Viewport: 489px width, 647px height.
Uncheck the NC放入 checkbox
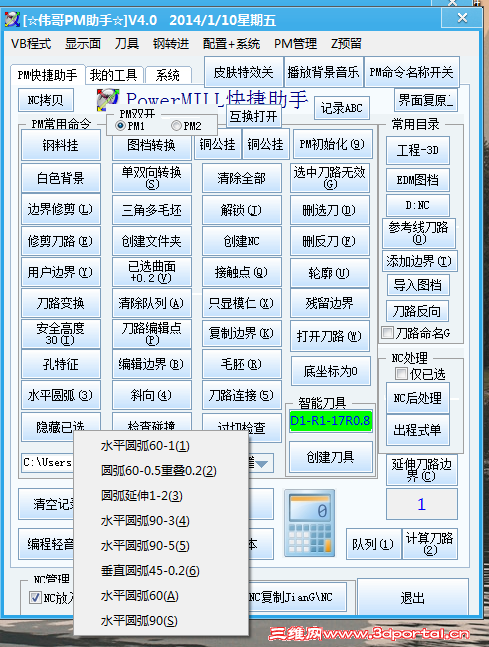click(x=35, y=597)
